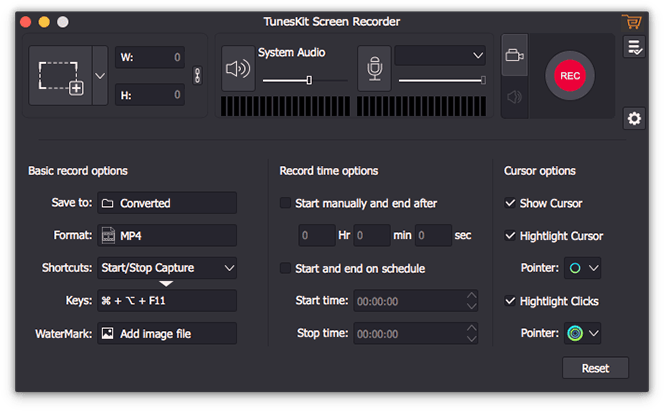This screenshot has width=664, height=411.
Task: Open the Hightlight Clicks pointer style dropdown
Action: pyautogui.click(x=583, y=334)
